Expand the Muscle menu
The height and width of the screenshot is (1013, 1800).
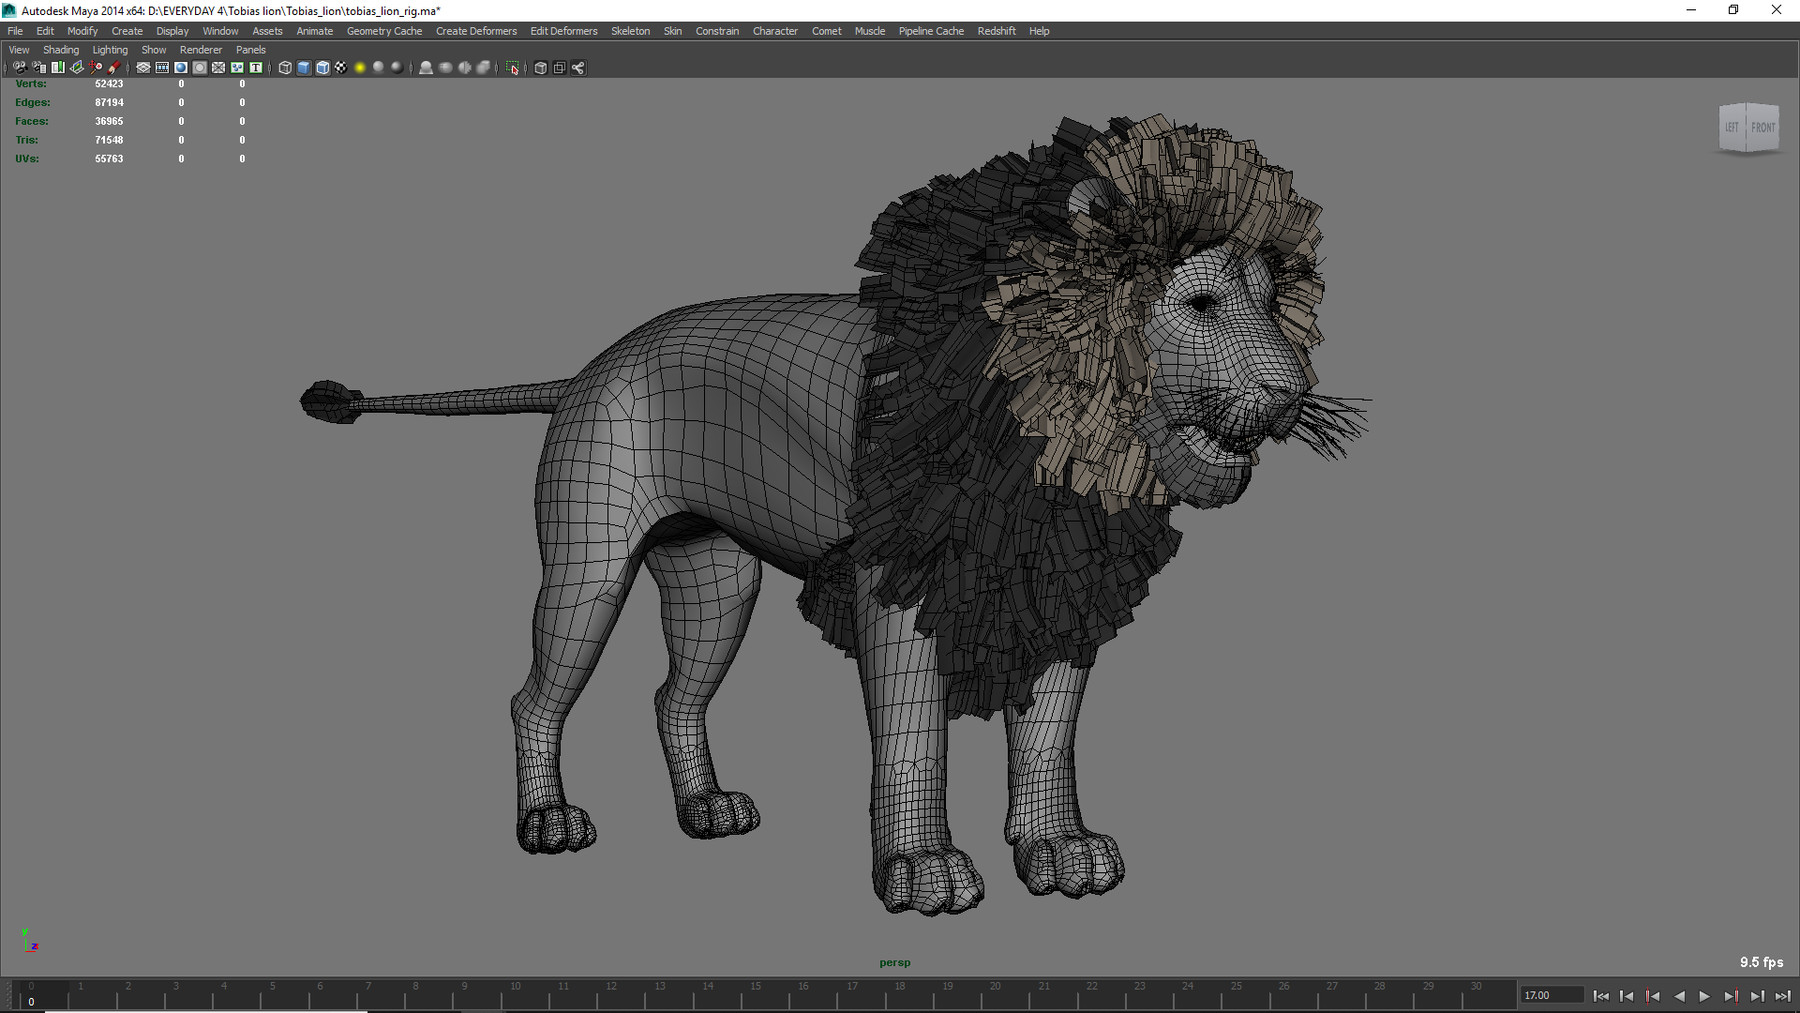[870, 31]
